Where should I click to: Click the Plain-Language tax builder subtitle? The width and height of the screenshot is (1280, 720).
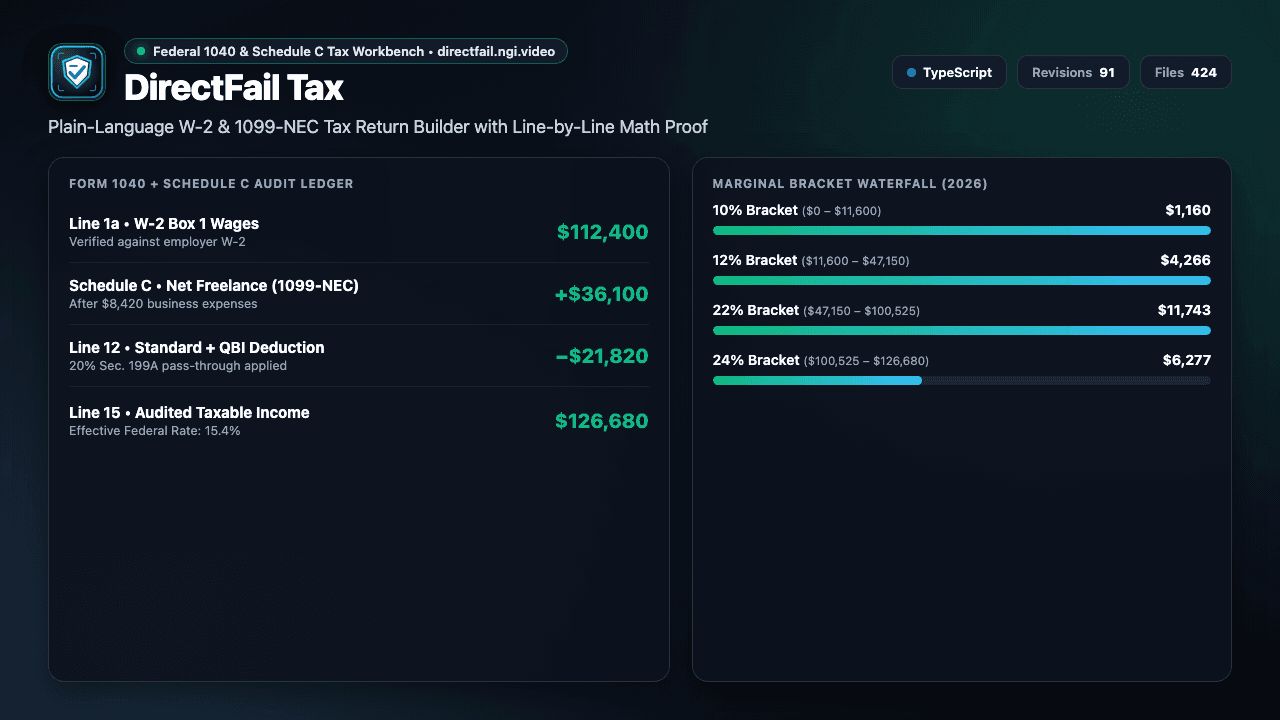tap(378, 127)
